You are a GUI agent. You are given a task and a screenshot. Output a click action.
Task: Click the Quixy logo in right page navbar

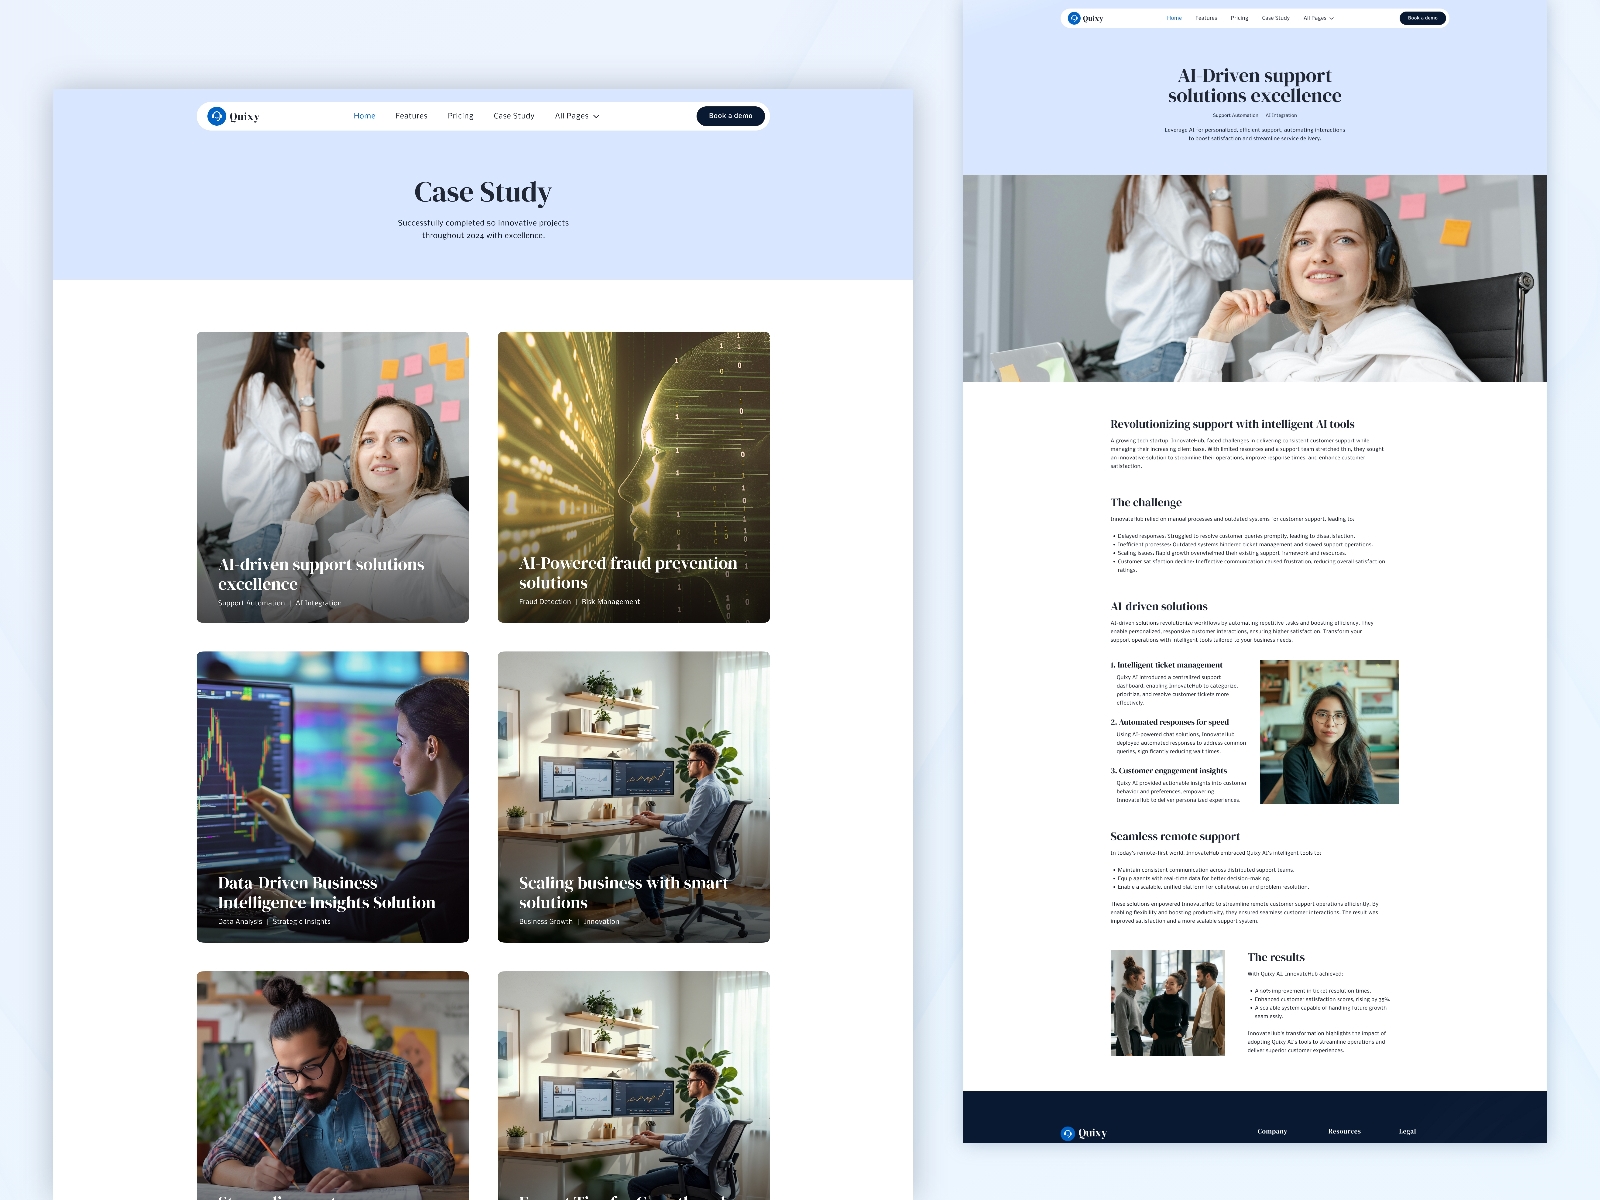(1085, 18)
